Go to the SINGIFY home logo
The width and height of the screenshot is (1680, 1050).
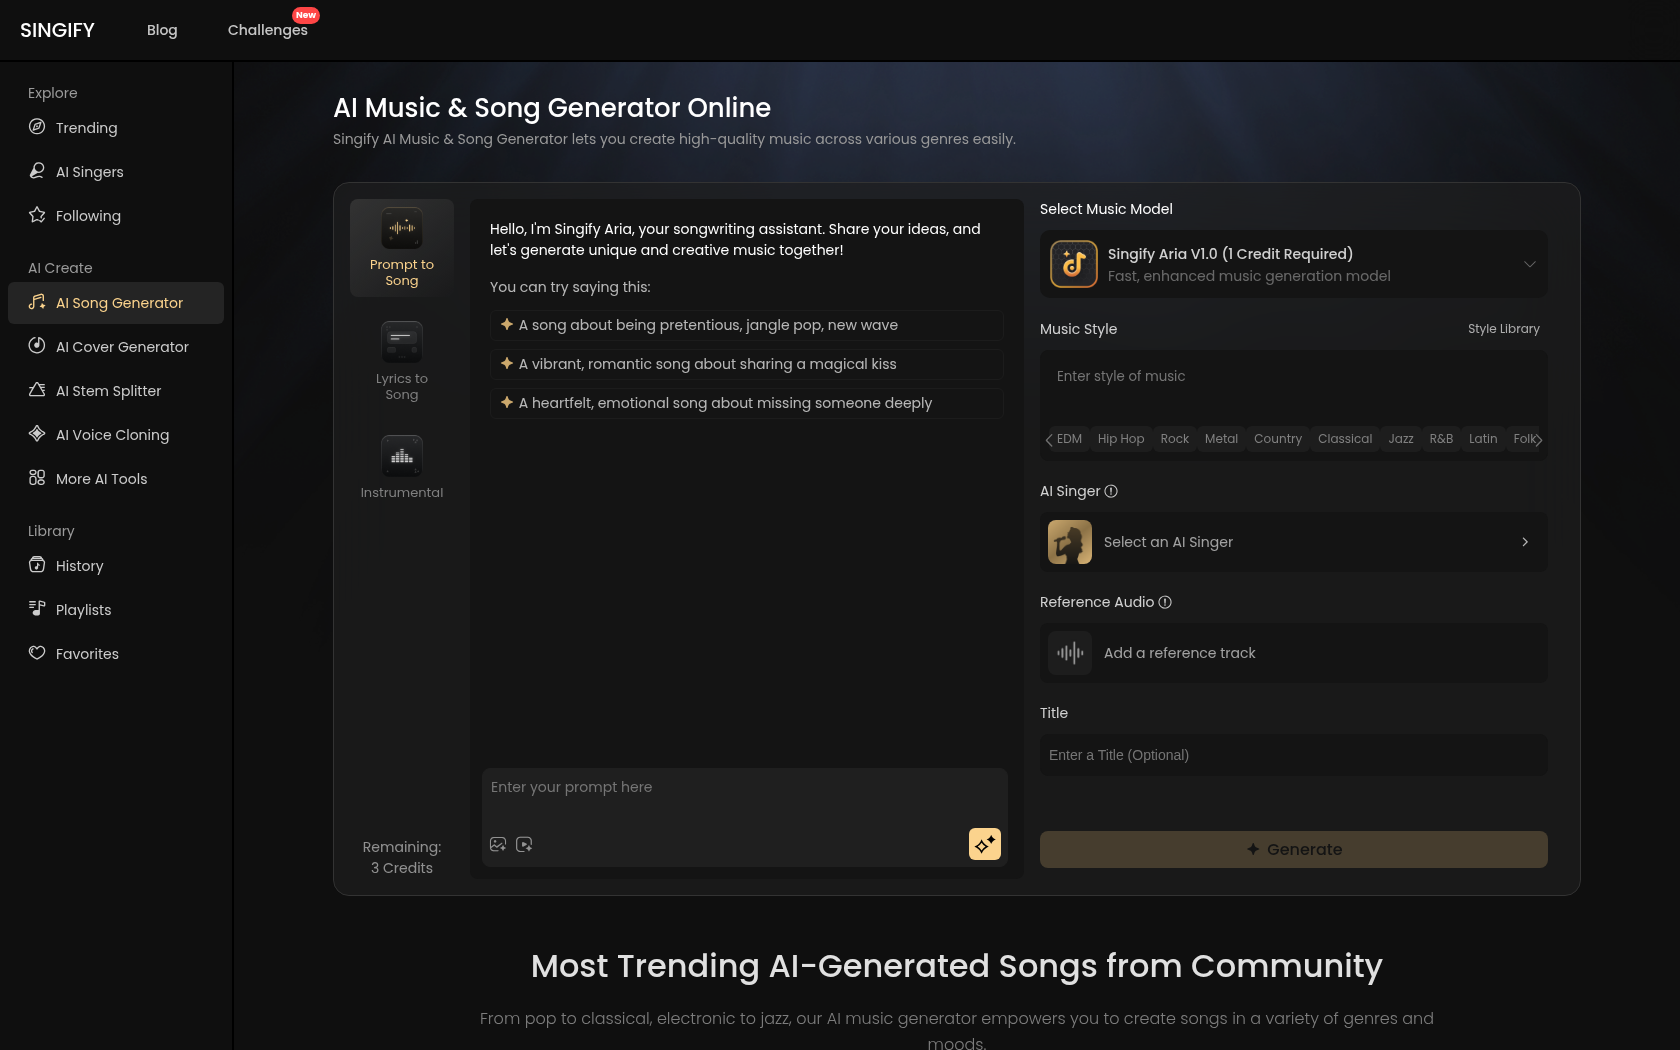tap(57, 30)
